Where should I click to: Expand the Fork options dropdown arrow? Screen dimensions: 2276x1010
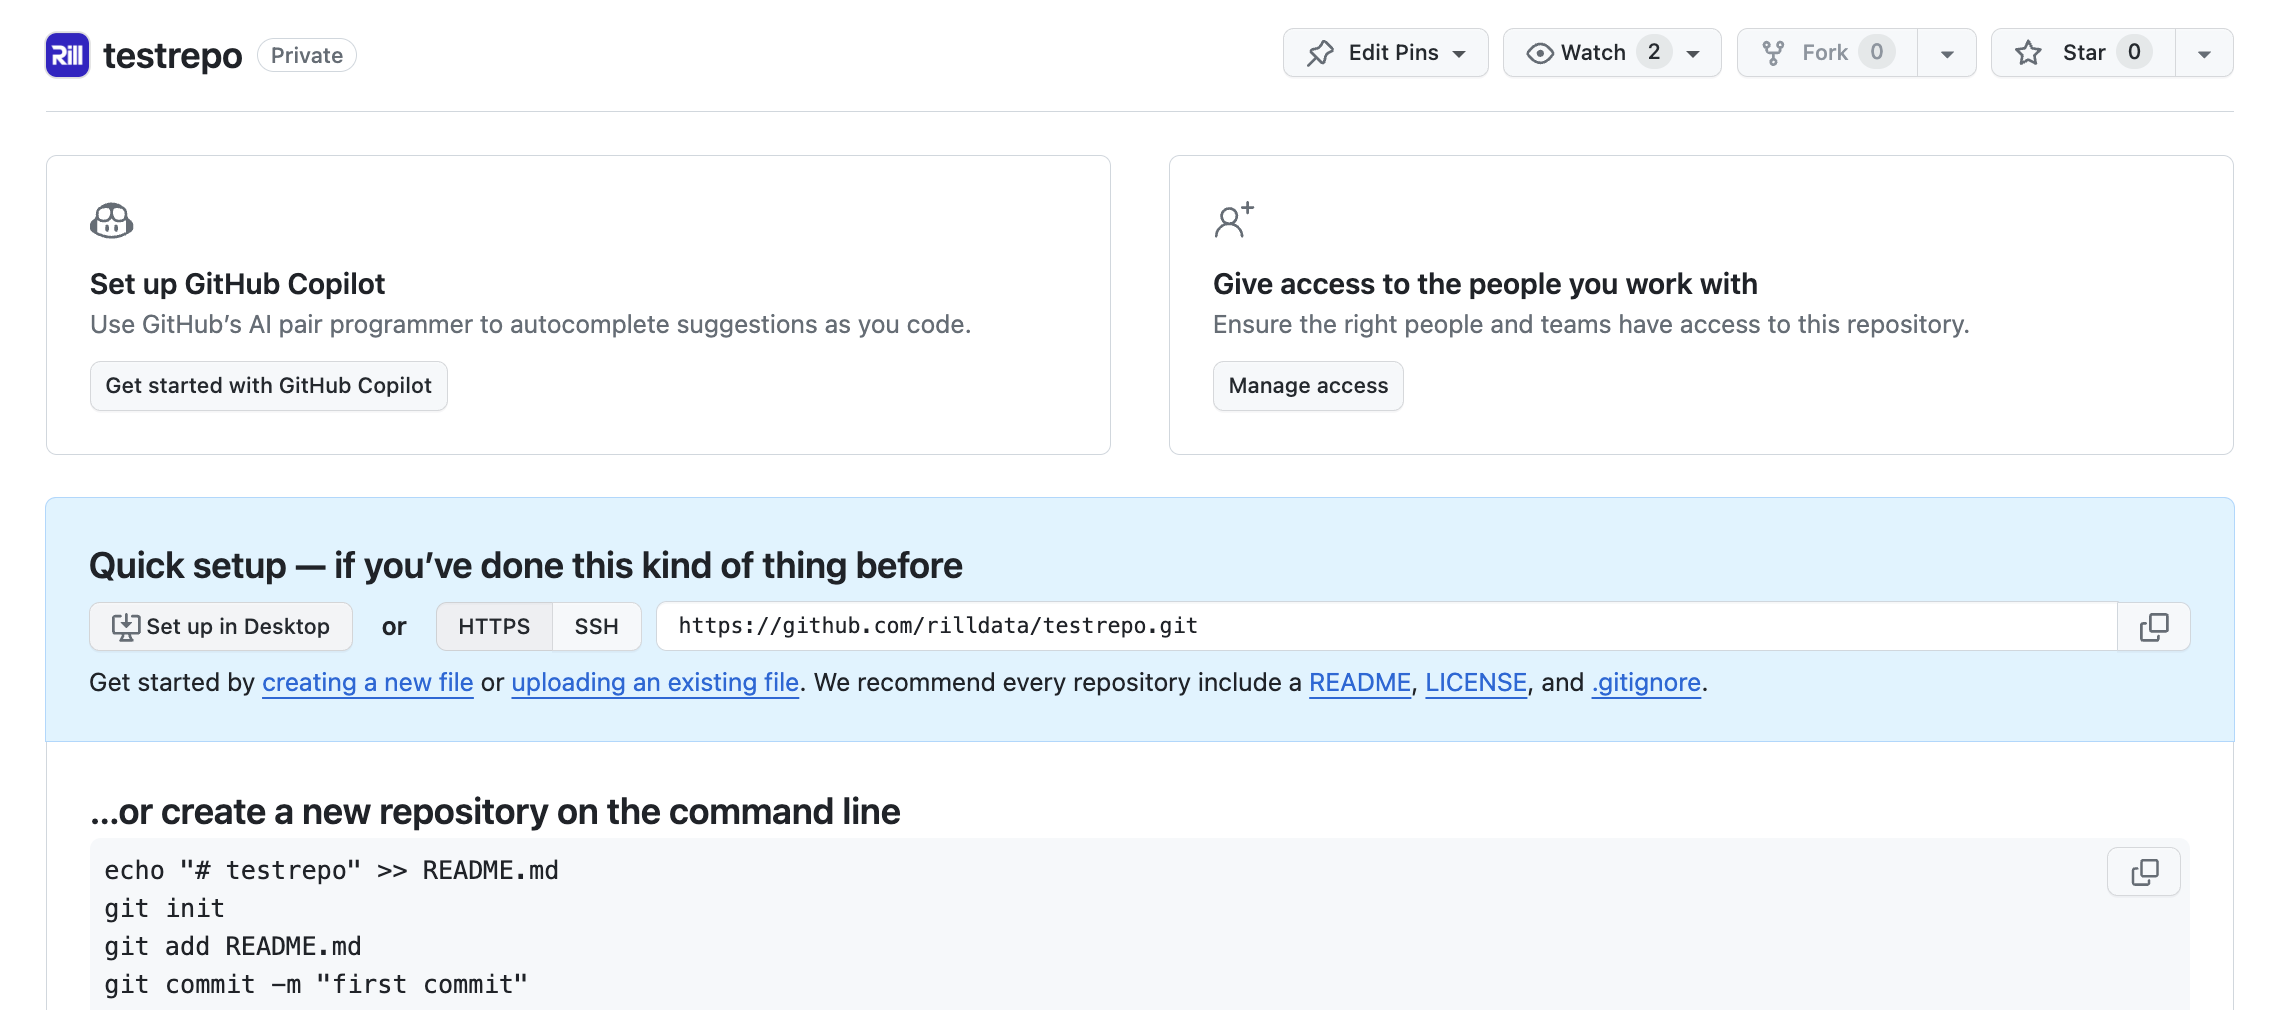coord(1947,54)
